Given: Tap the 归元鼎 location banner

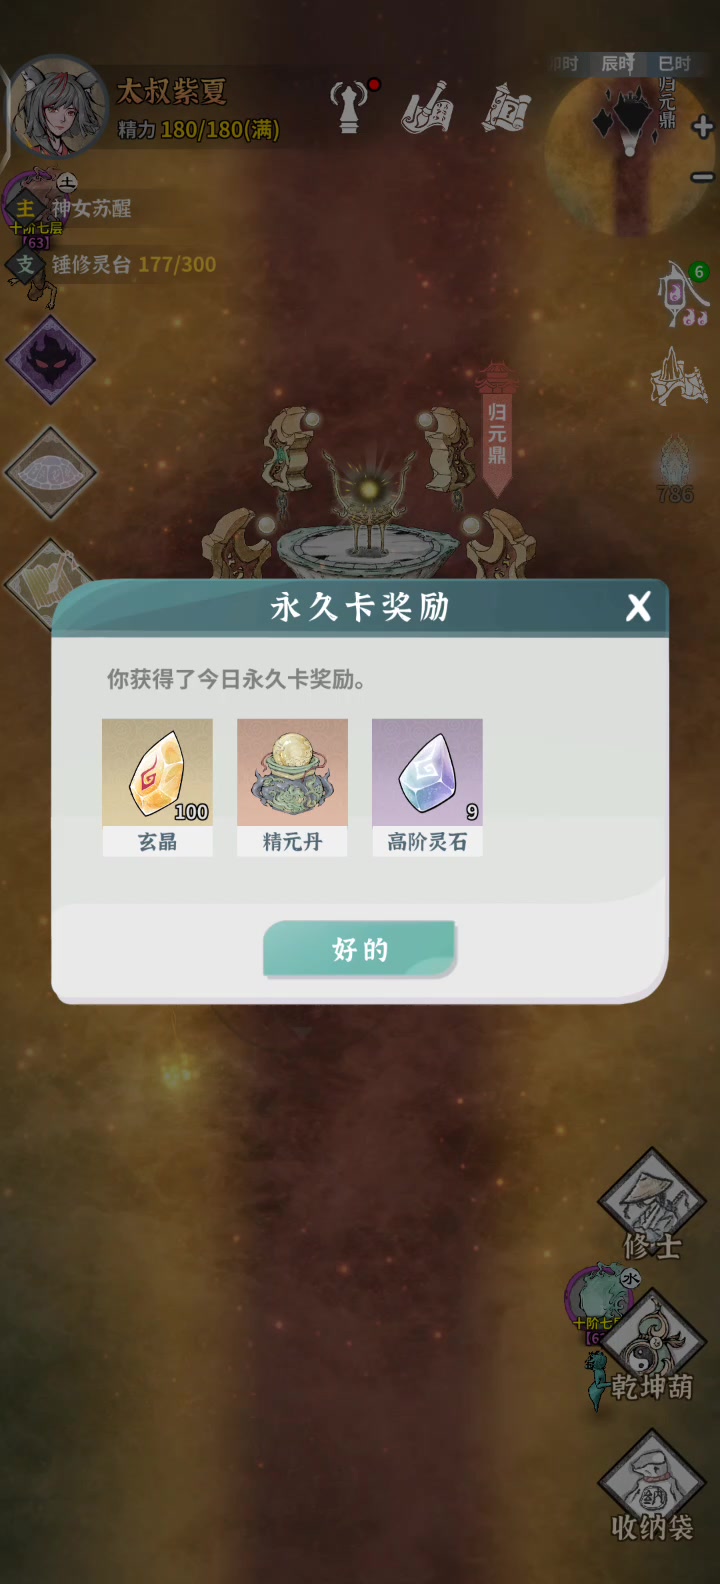Looking at the screenshot, I should 497,431.
